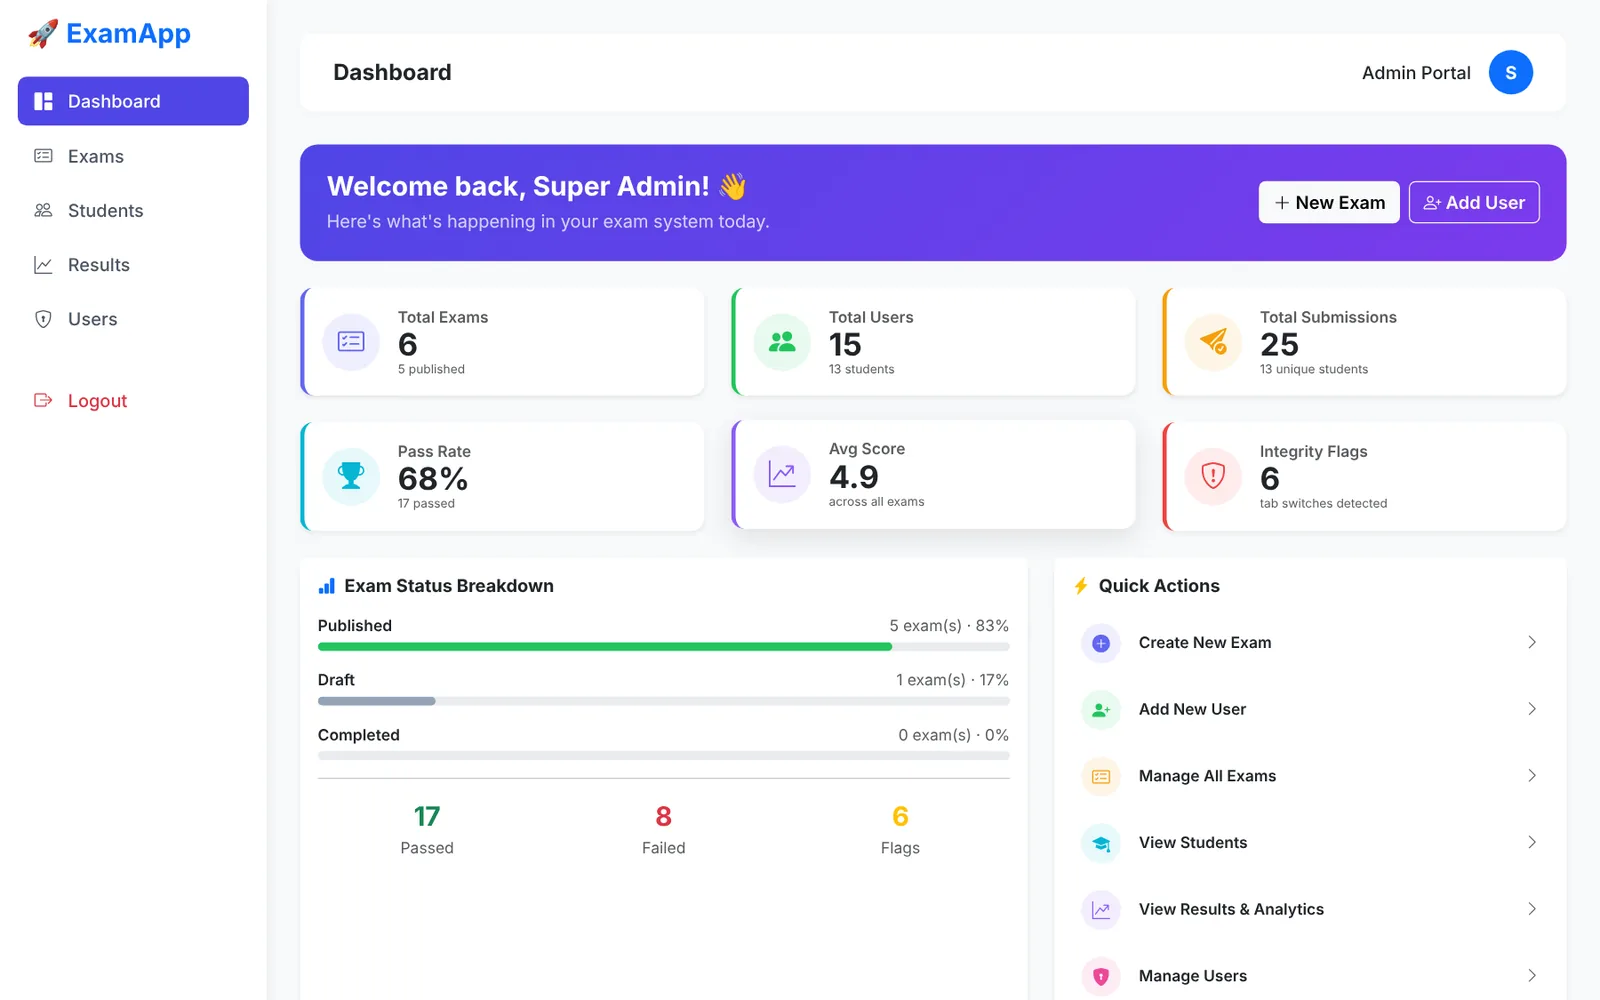Open the Dashboard sidebar item
This screenshot has width=1600, height=1000.
click(x=133, y=101)
